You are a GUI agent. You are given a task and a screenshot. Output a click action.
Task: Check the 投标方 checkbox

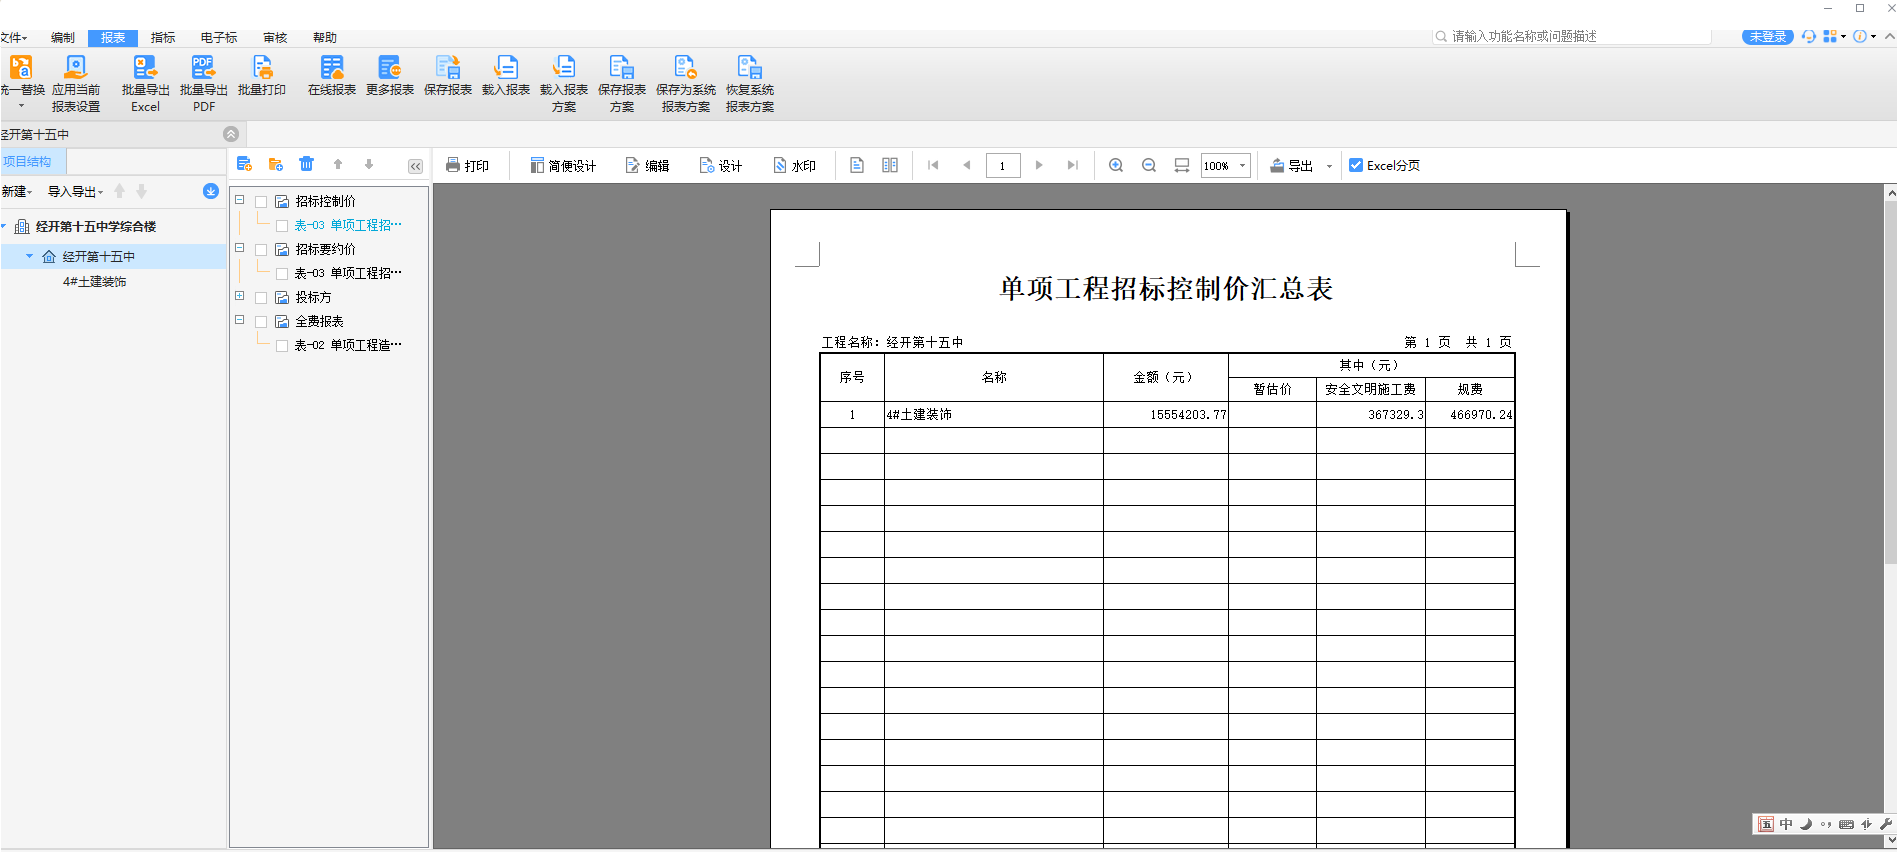261,298
